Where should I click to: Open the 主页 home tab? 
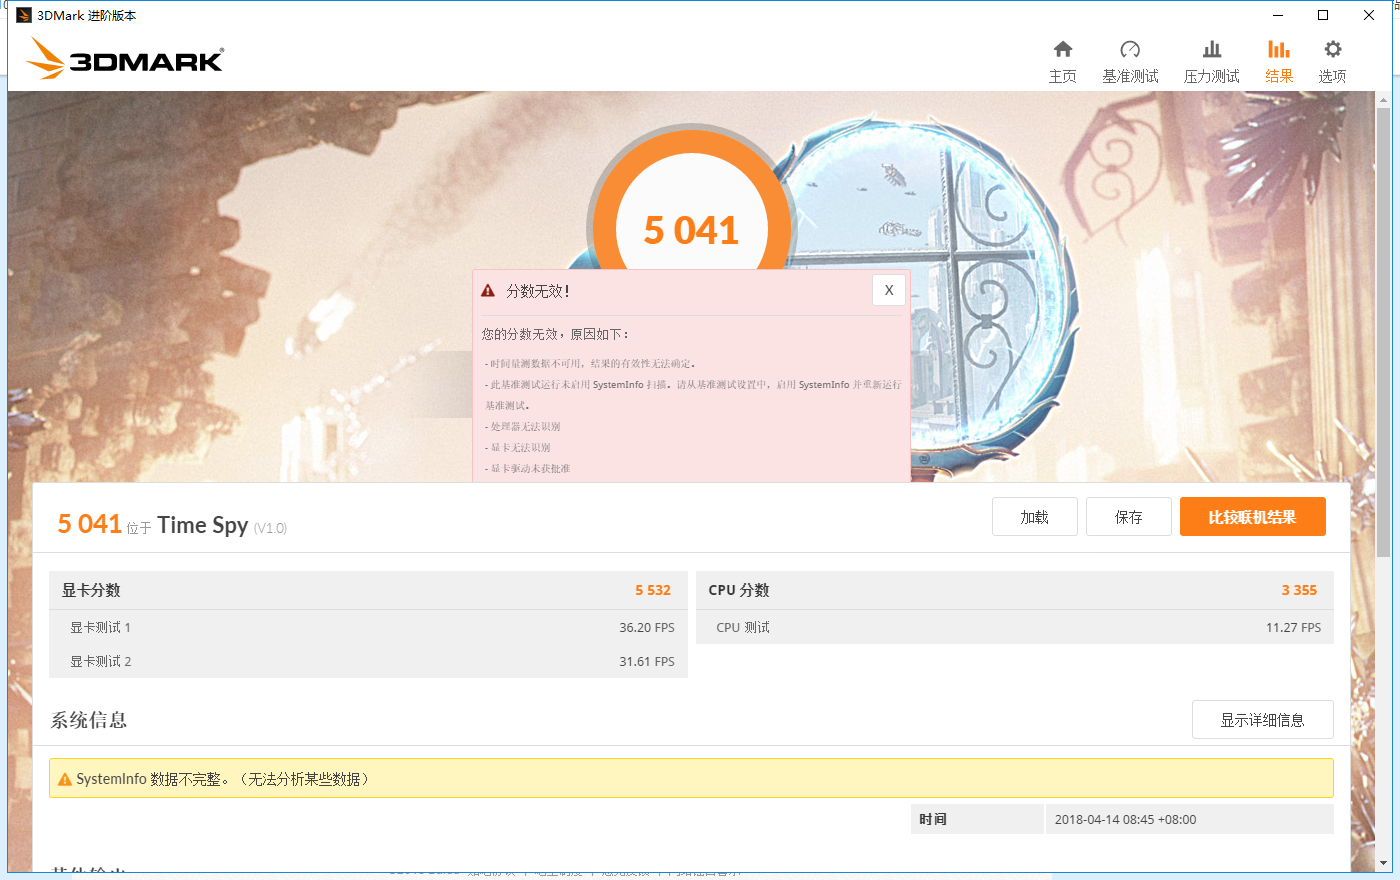1062,62
